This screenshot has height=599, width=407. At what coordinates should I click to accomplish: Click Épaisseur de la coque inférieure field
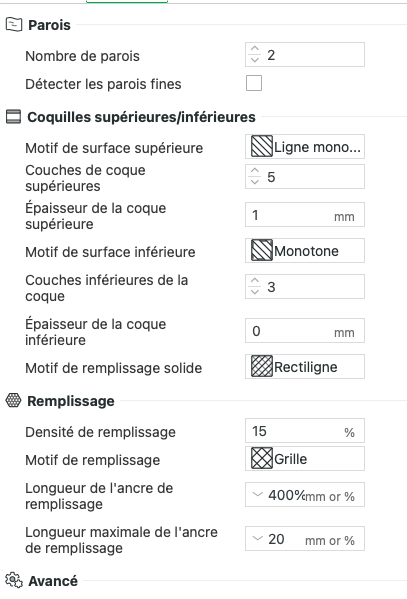click(x=305, y=331)
